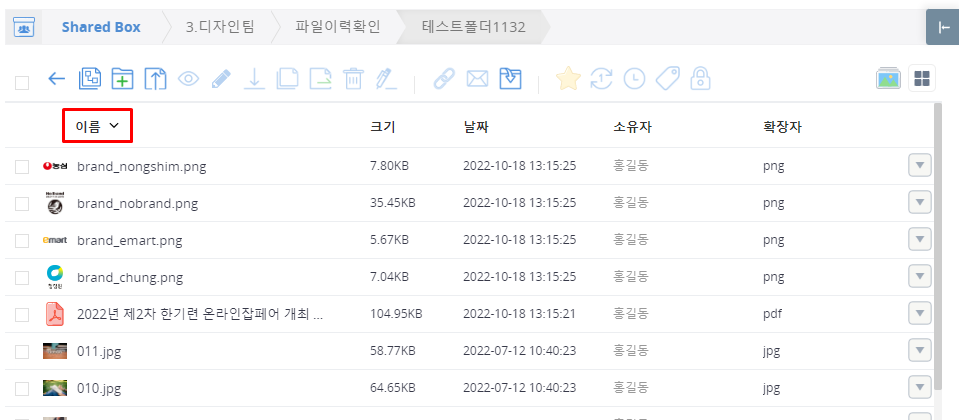The width and height of the screenshot is (959, 420).
Task: Click the 104.95KB size cell
Action: 396,314
